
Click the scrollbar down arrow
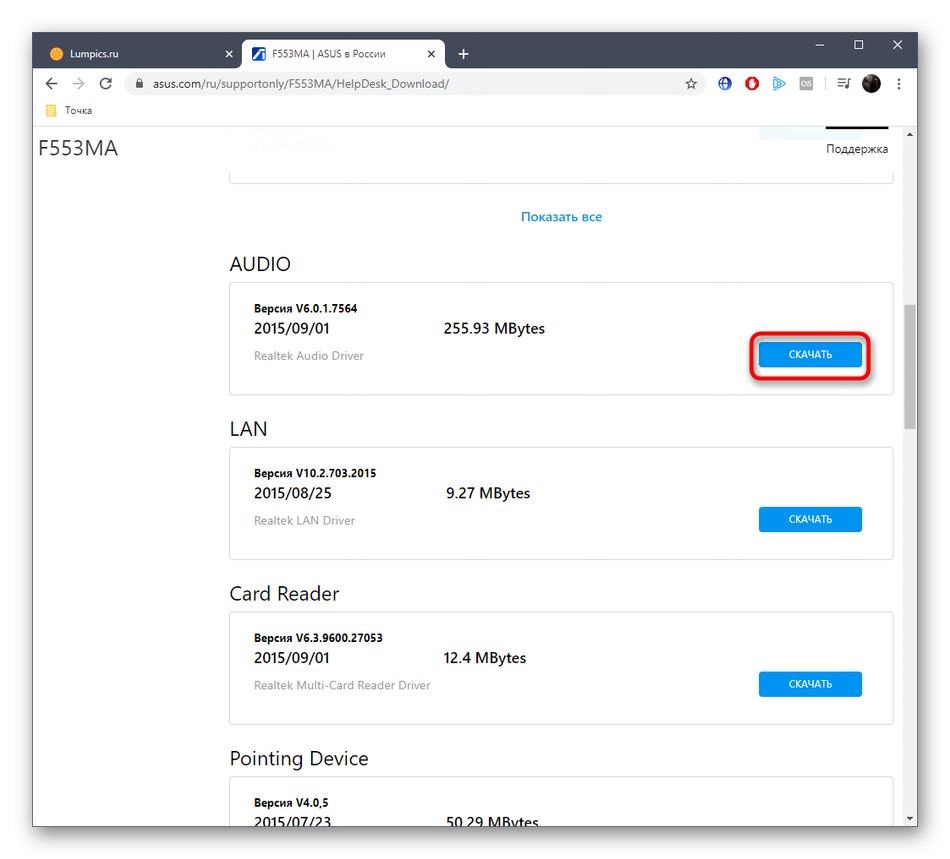pyautogui.click(x=909, y=816)
